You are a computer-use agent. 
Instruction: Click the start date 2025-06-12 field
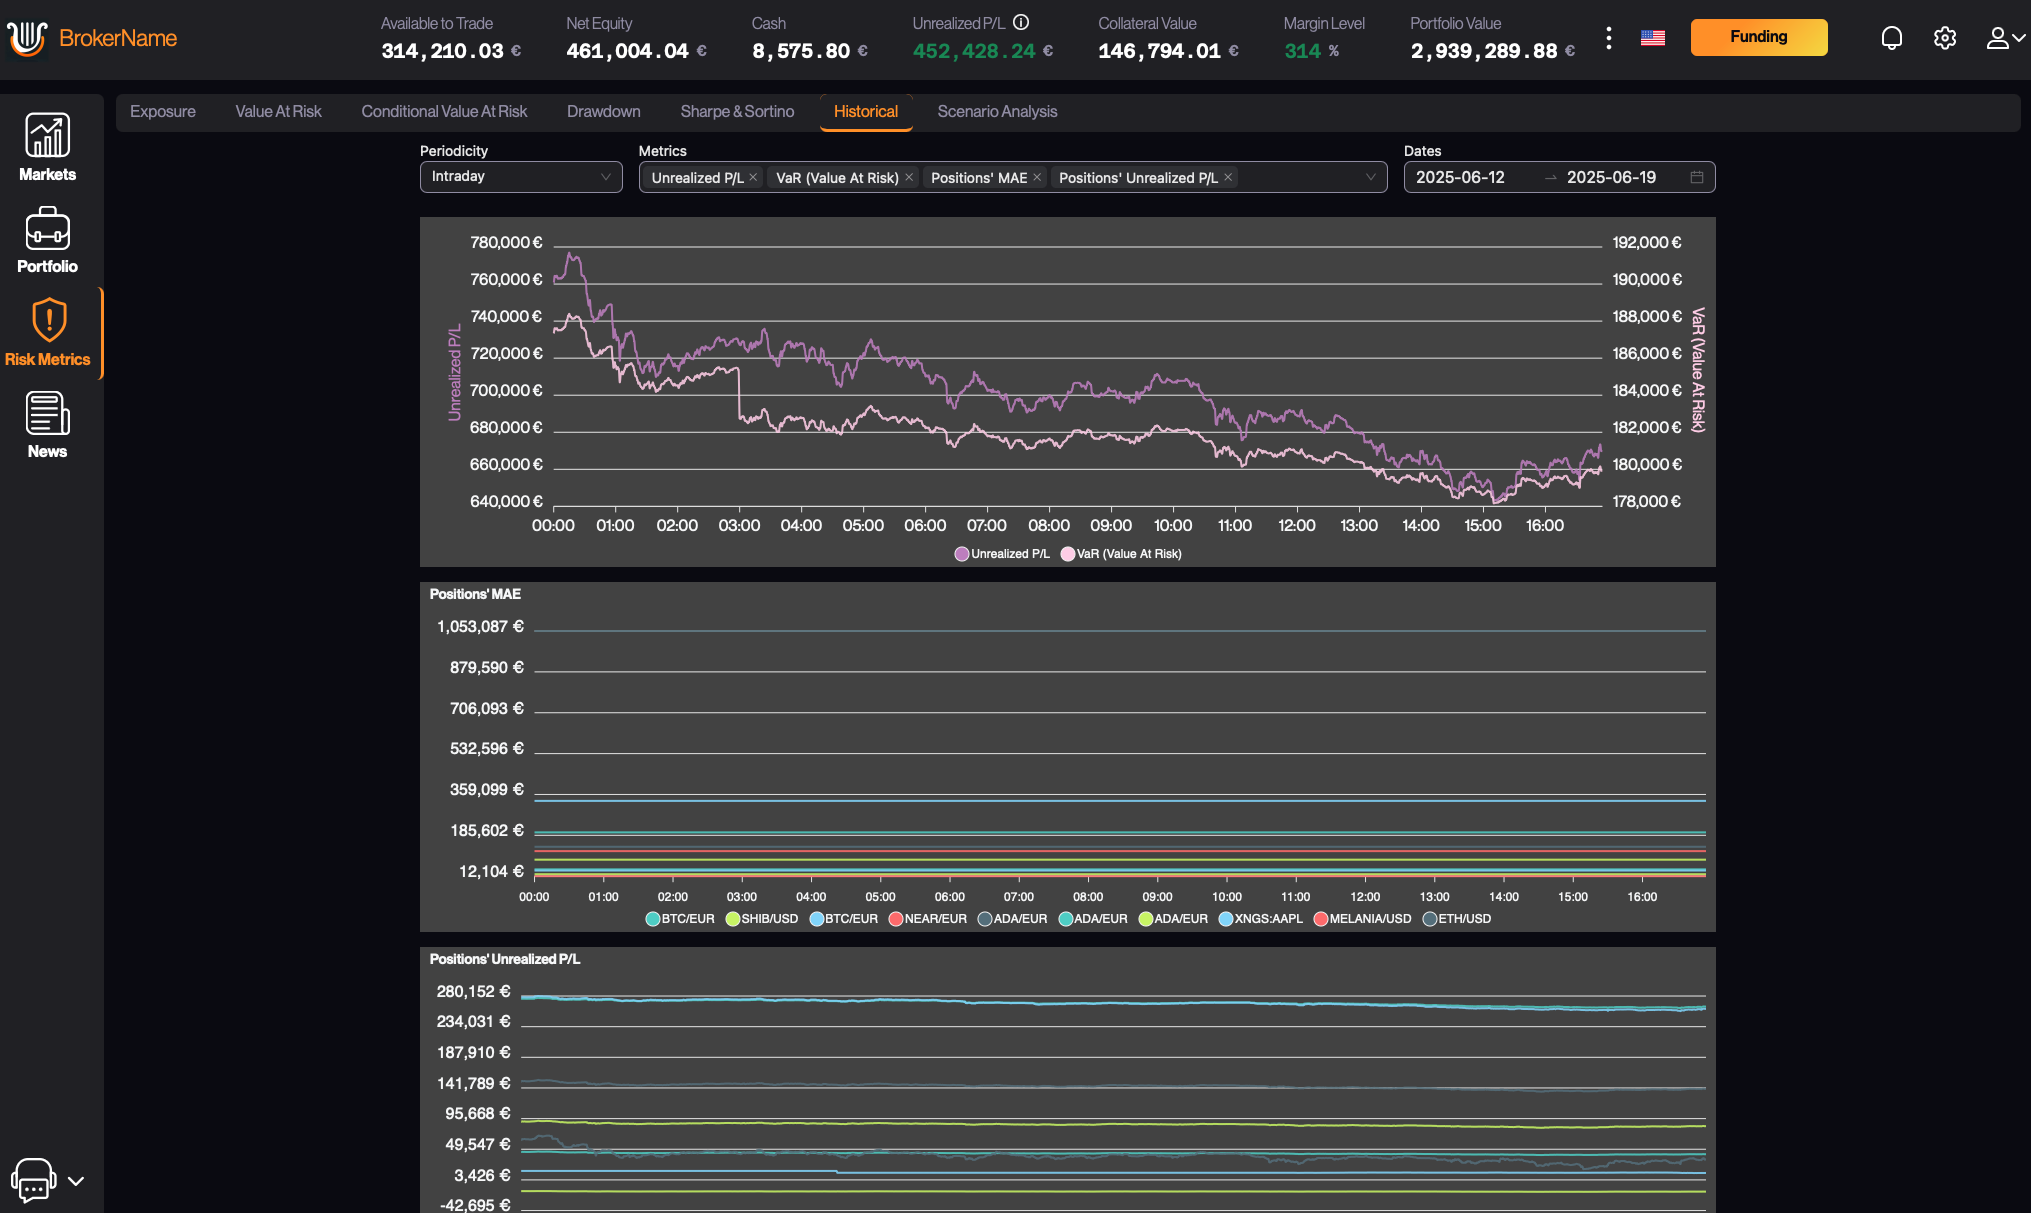coord(1460,177)
